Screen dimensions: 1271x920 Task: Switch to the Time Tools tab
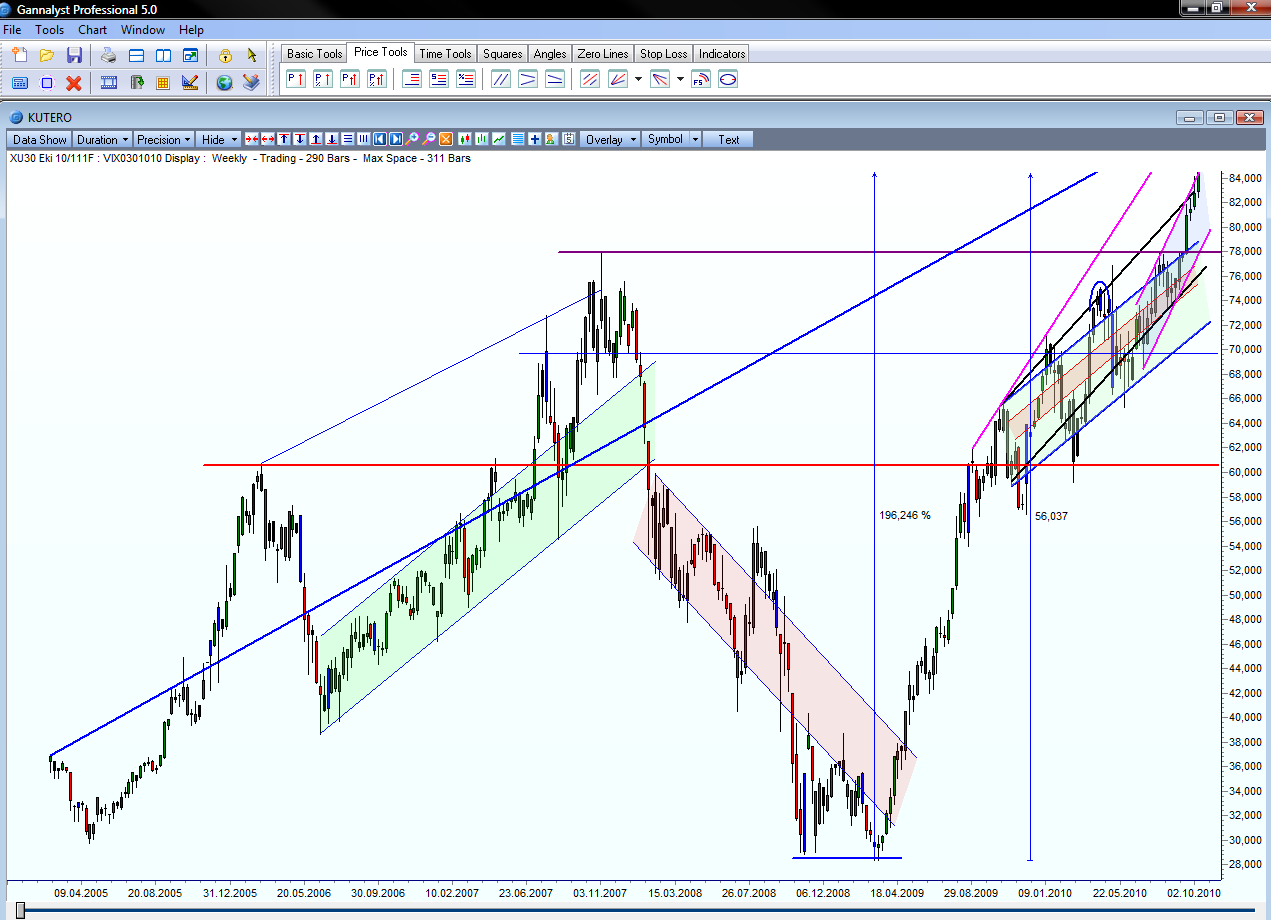445,53
